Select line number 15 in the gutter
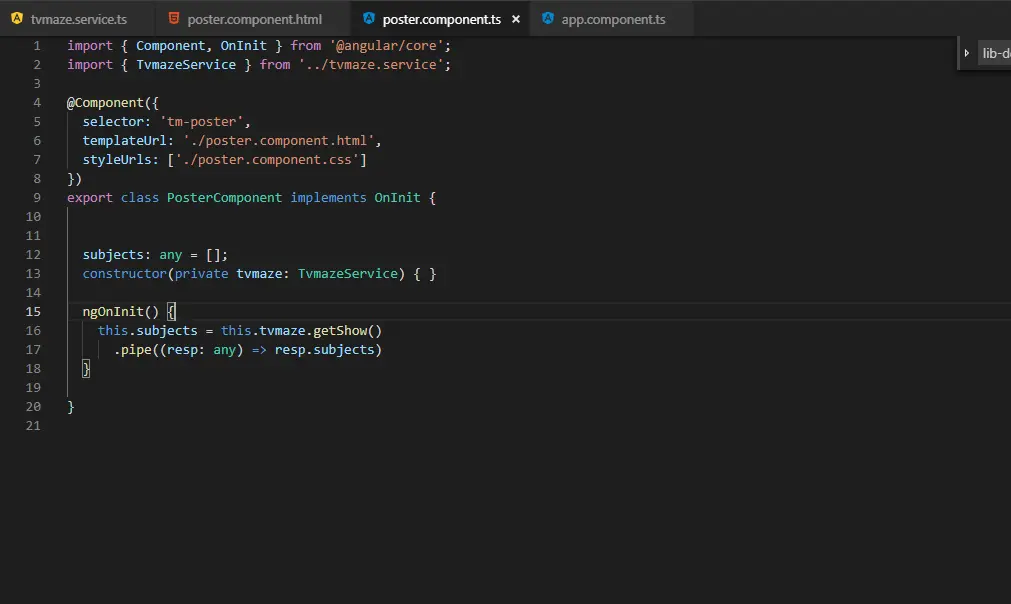The image size is (1011, 604). click(x=33, y=311)
